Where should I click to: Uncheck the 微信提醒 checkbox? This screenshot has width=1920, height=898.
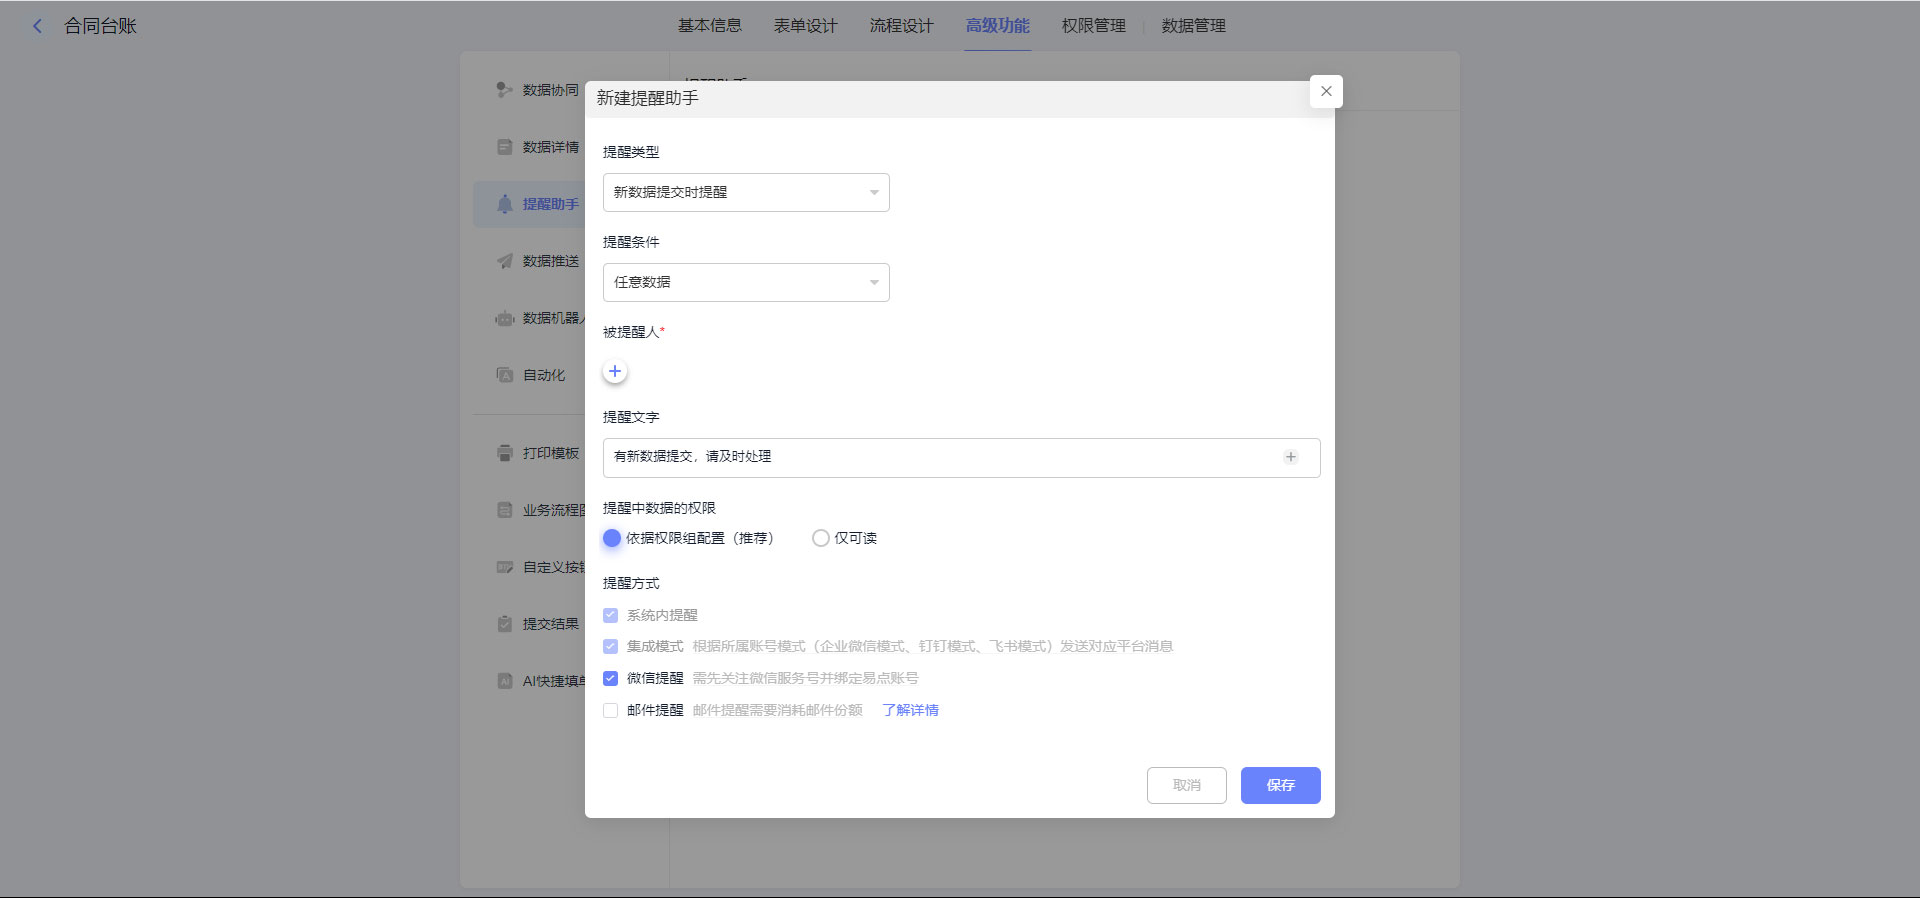click(610, 678)
